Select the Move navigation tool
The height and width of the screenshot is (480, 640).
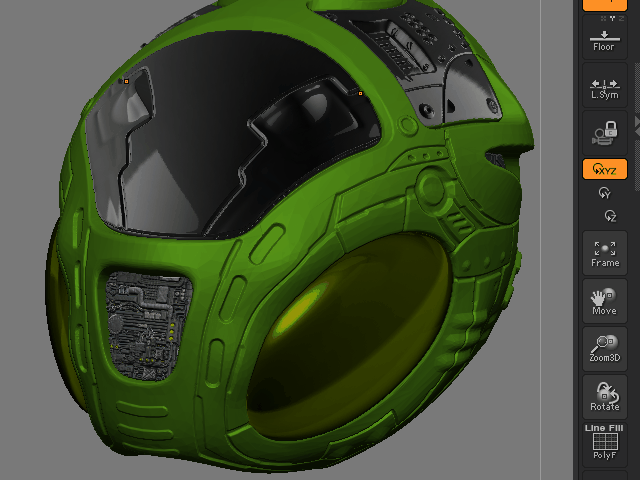[x=604, y=300]
